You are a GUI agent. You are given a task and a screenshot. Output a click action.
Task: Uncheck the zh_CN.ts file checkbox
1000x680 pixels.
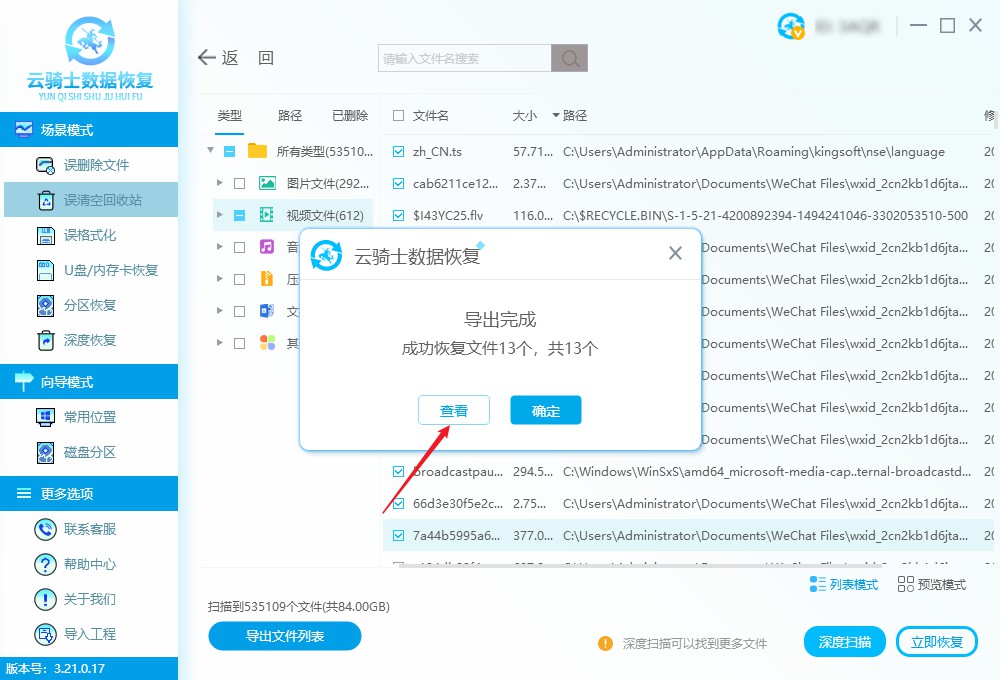click(x=398, y=152)
